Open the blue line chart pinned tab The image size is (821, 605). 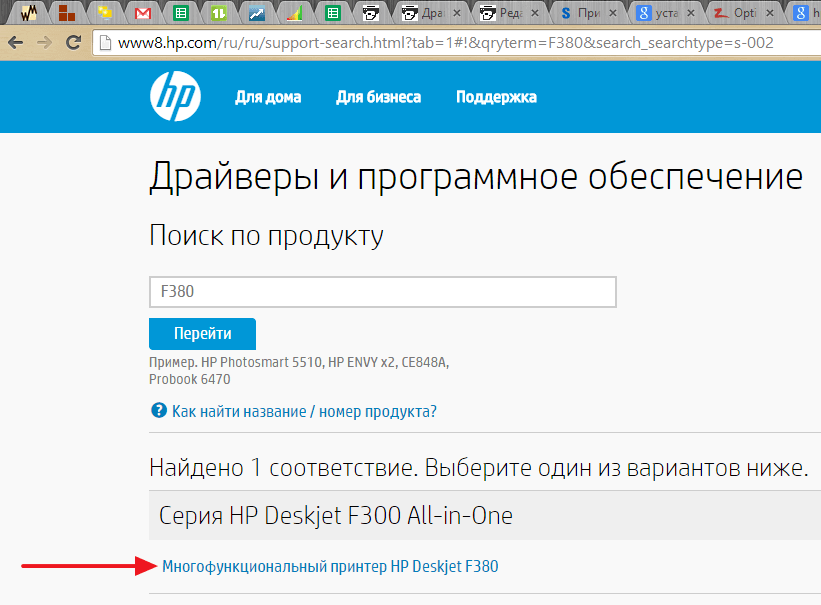point(257,13)
